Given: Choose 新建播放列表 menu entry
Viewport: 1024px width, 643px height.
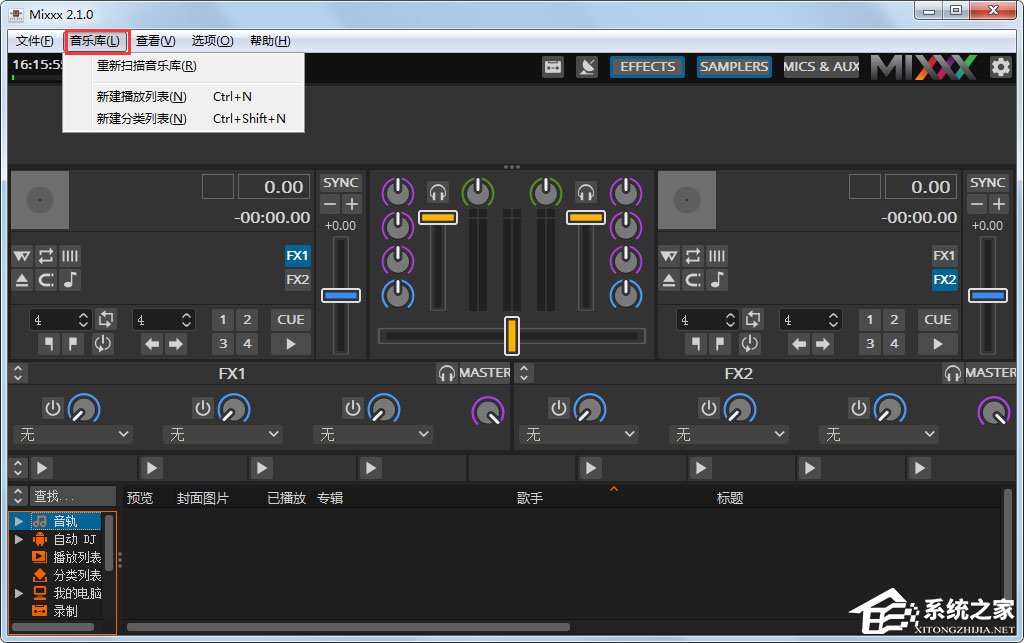Looking at the screenshot, I should pos(141,97).
